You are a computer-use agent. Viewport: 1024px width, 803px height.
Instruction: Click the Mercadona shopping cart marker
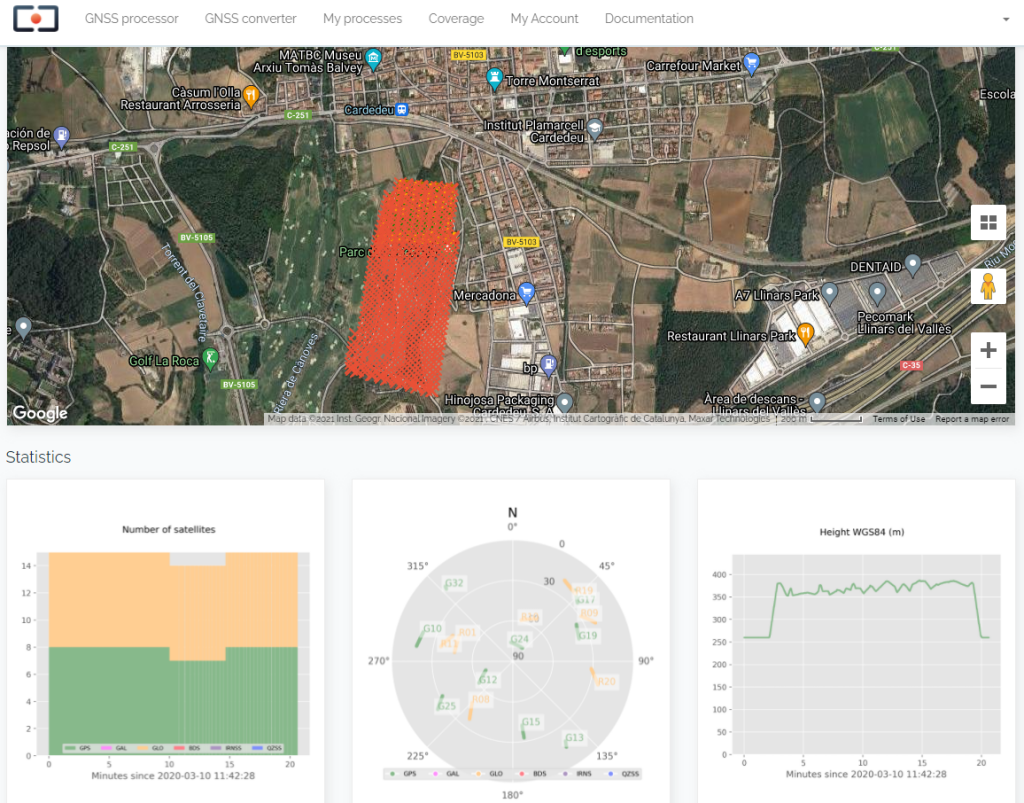[x=527, y=293]
